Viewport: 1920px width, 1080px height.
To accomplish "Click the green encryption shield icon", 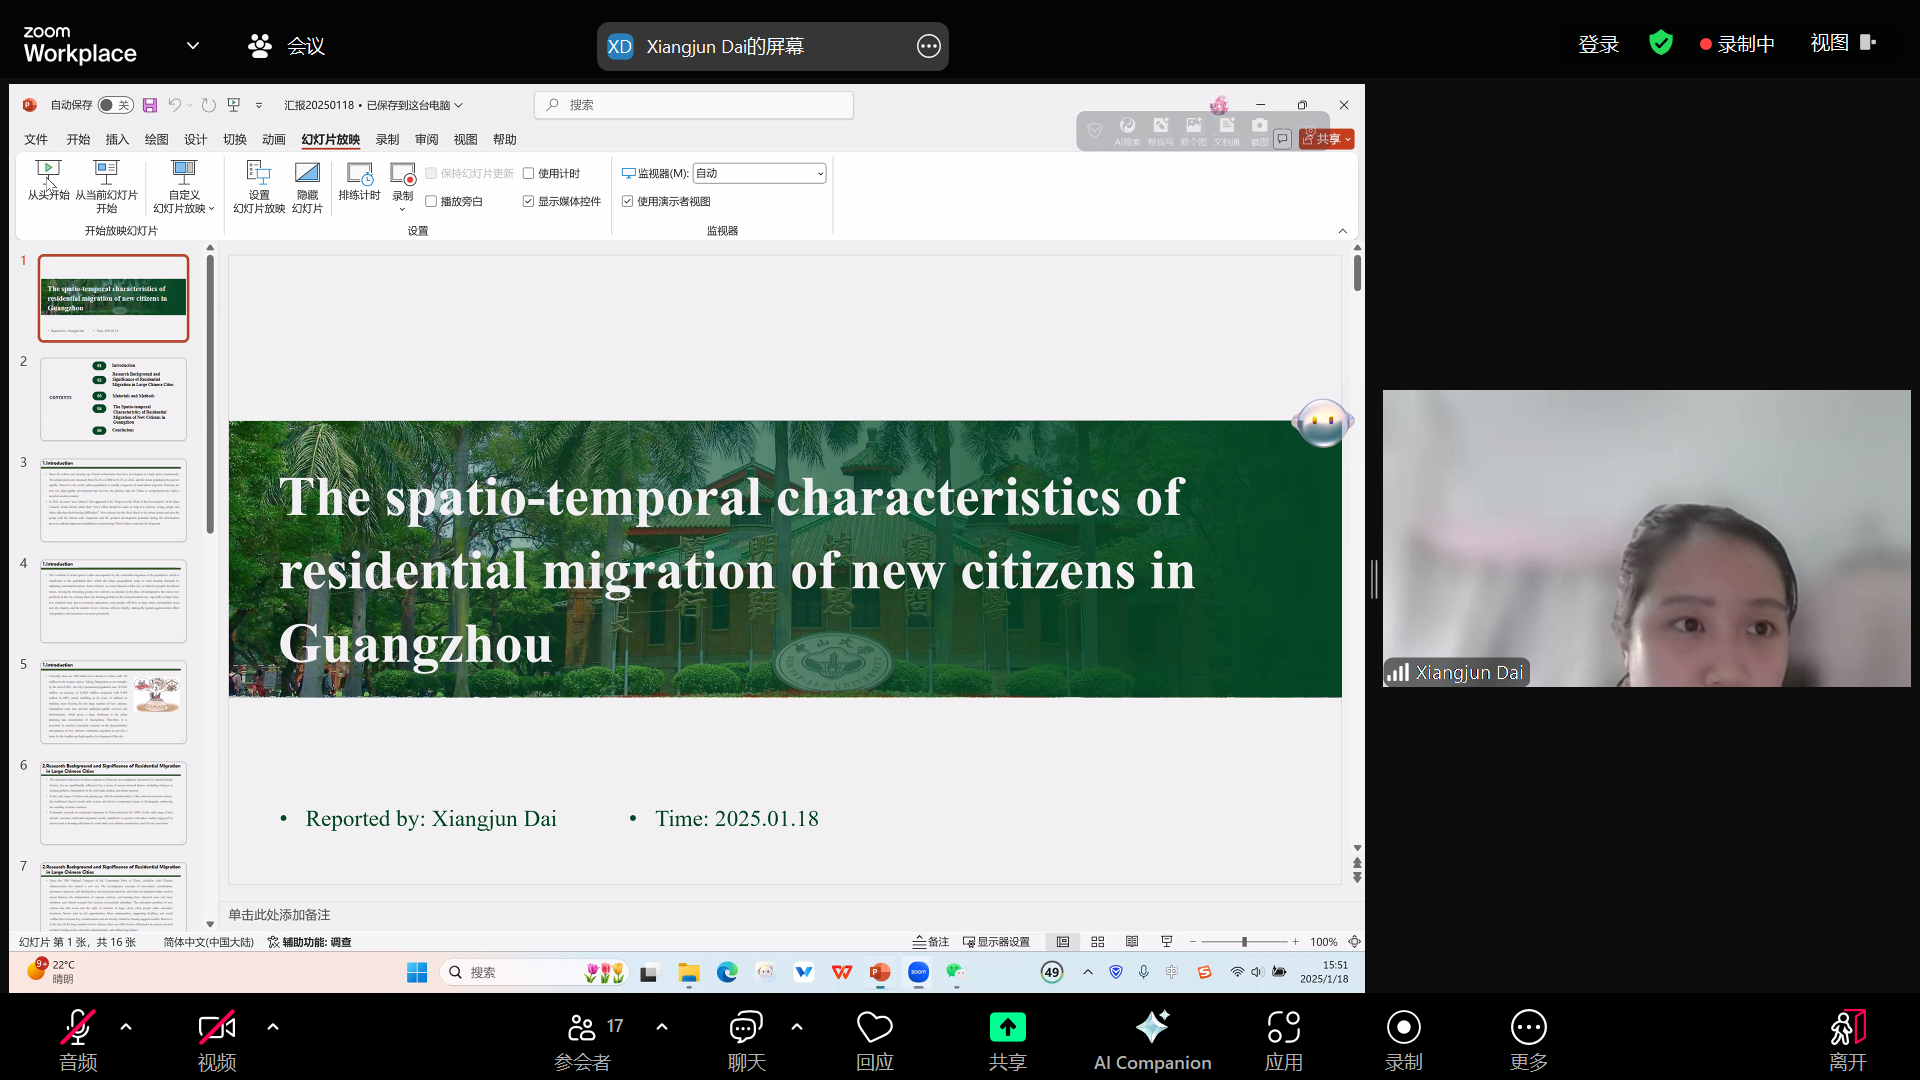I will 1661,43.
